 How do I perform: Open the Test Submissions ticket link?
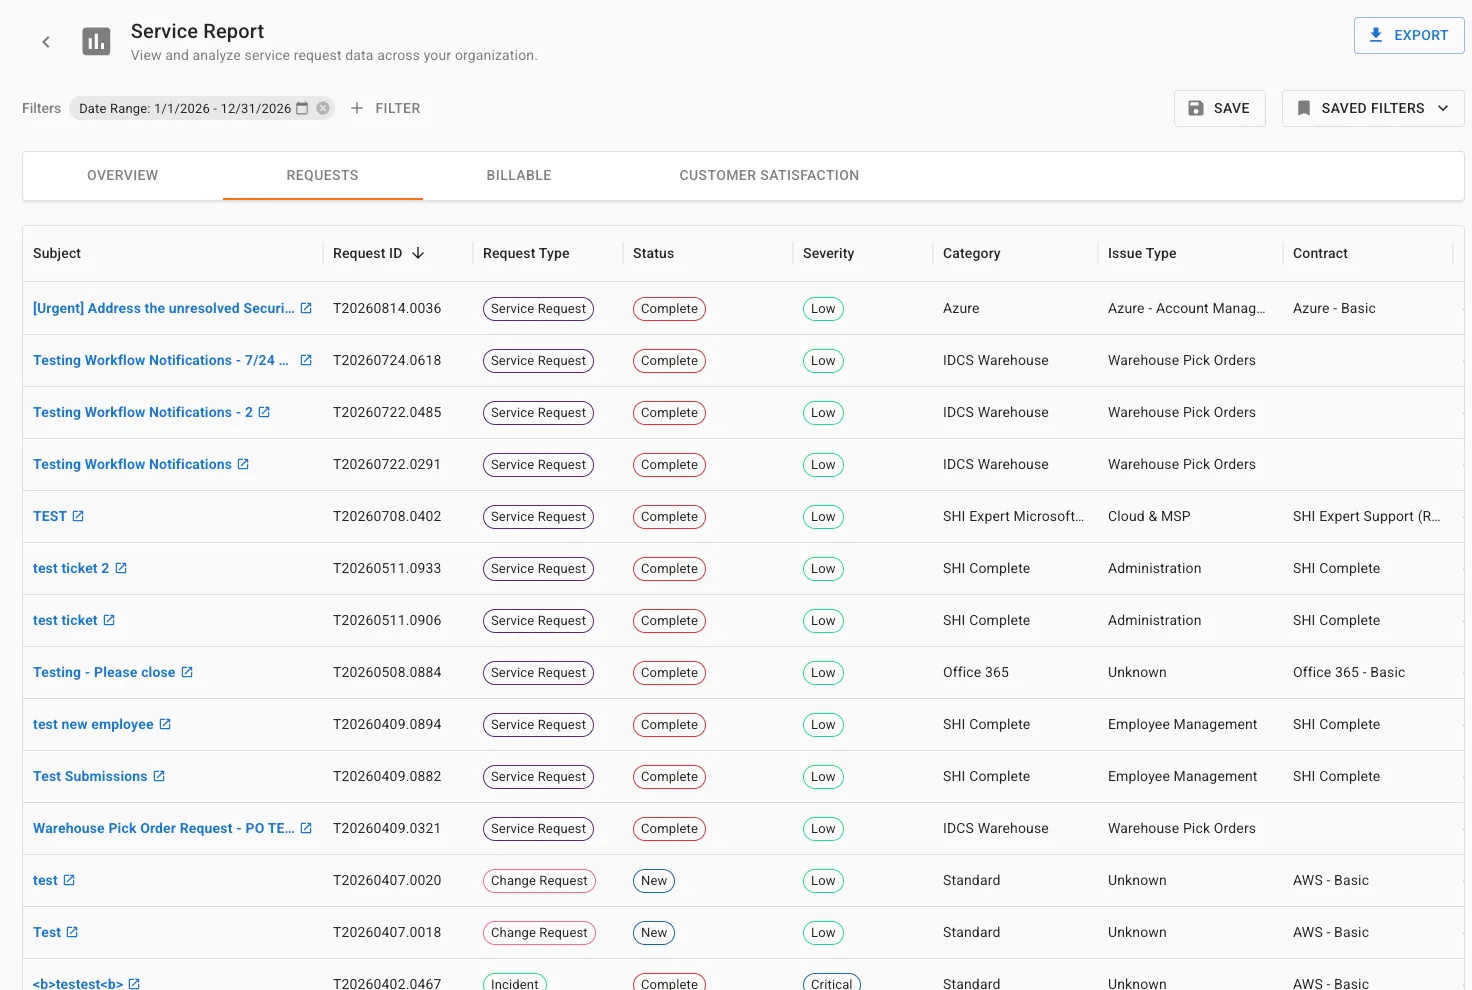[90, 776]
